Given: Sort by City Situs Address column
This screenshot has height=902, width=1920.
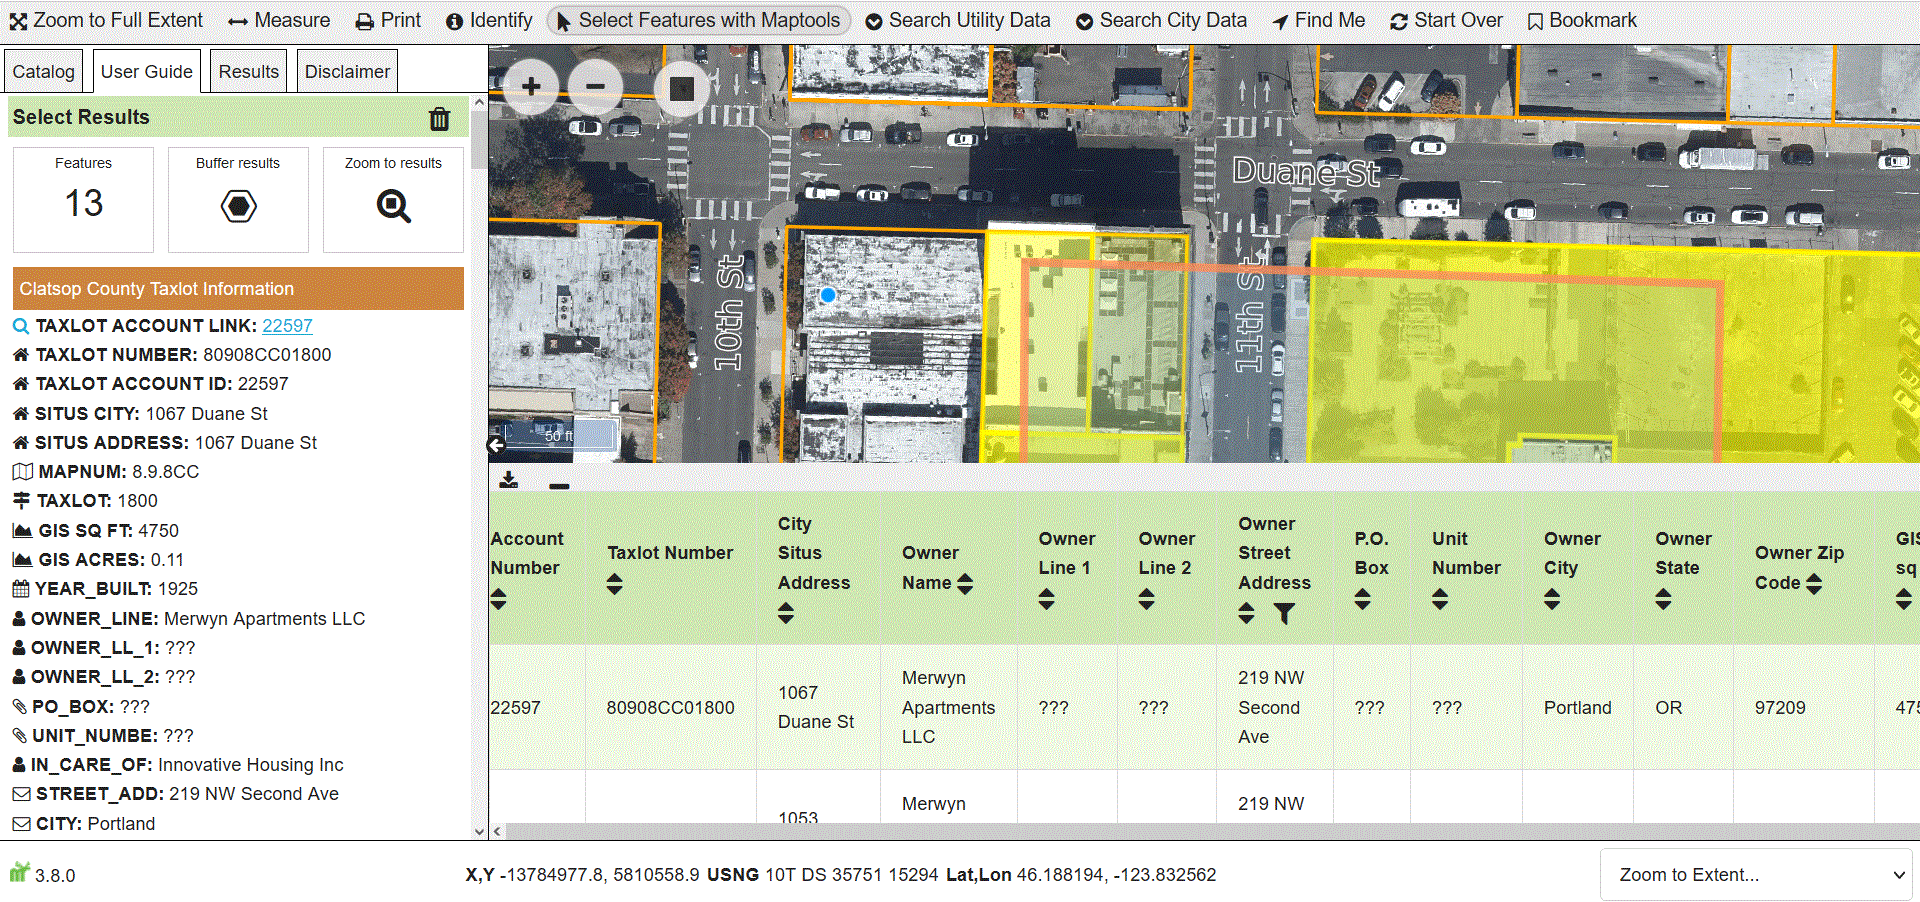Looking at the screenshot, I should point(786,613).
